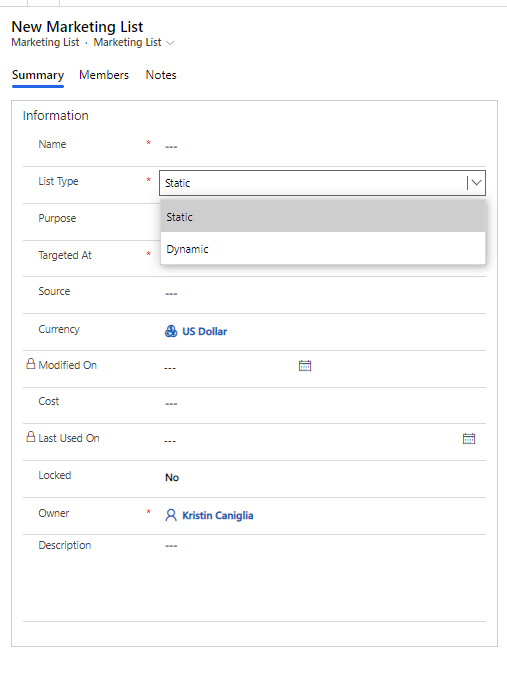Click the List Type field label
Viewport: 507px width, 683px height.
[58, 181]
